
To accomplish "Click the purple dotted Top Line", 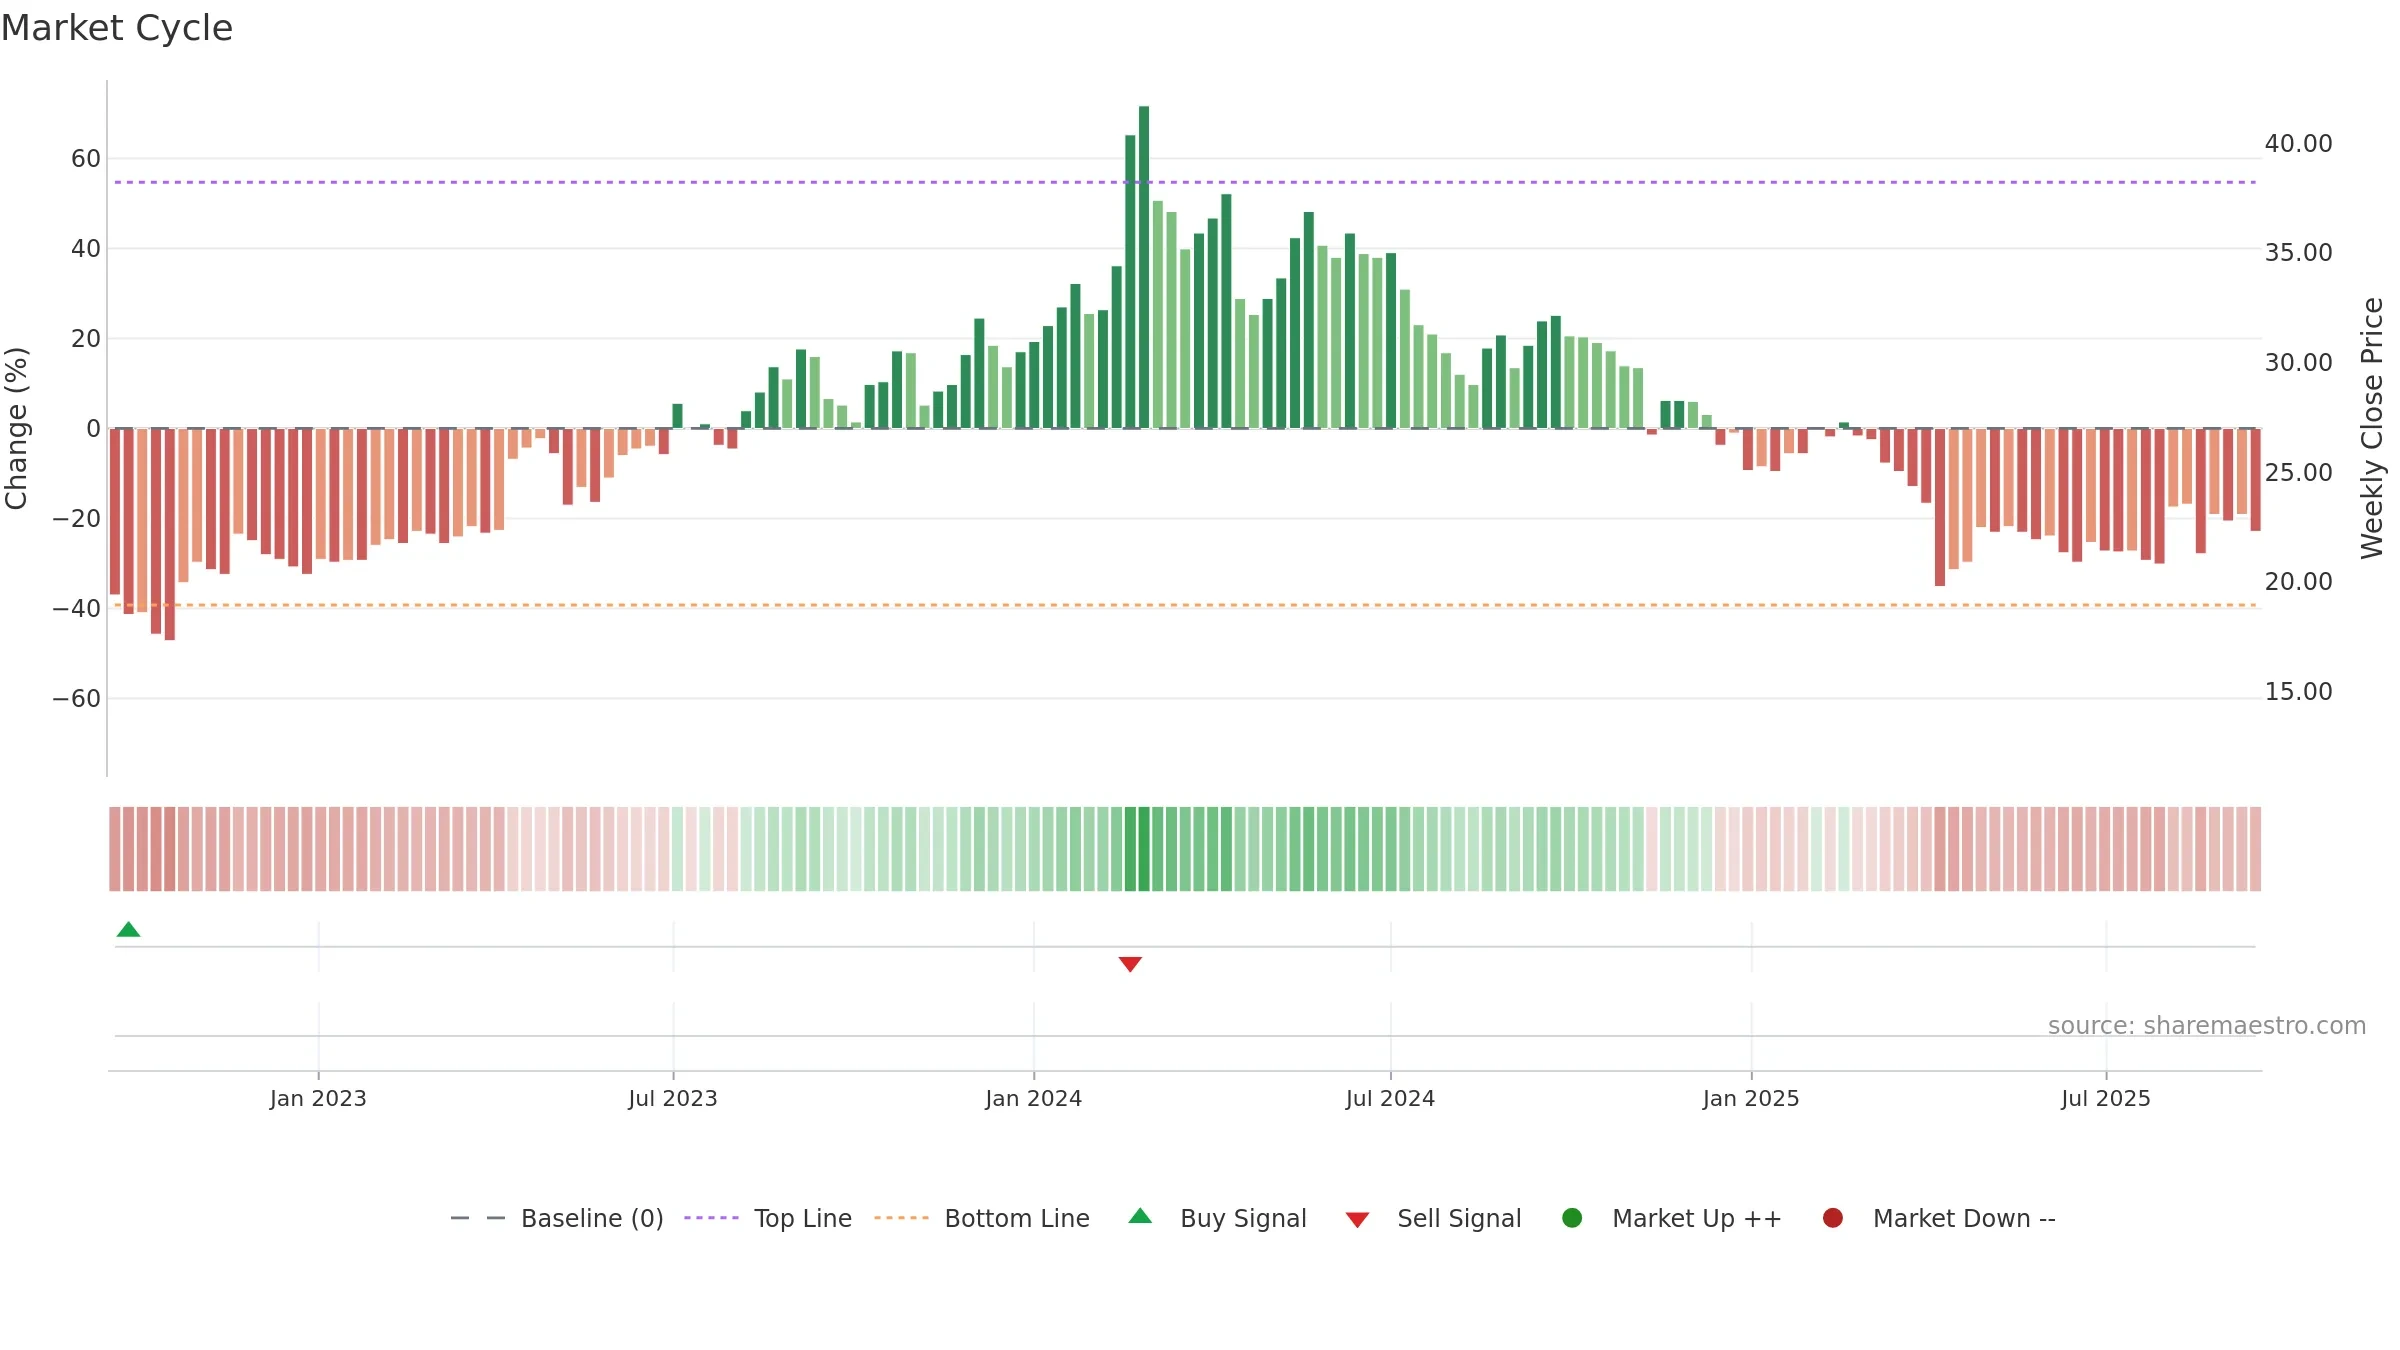I will 1185,182.
